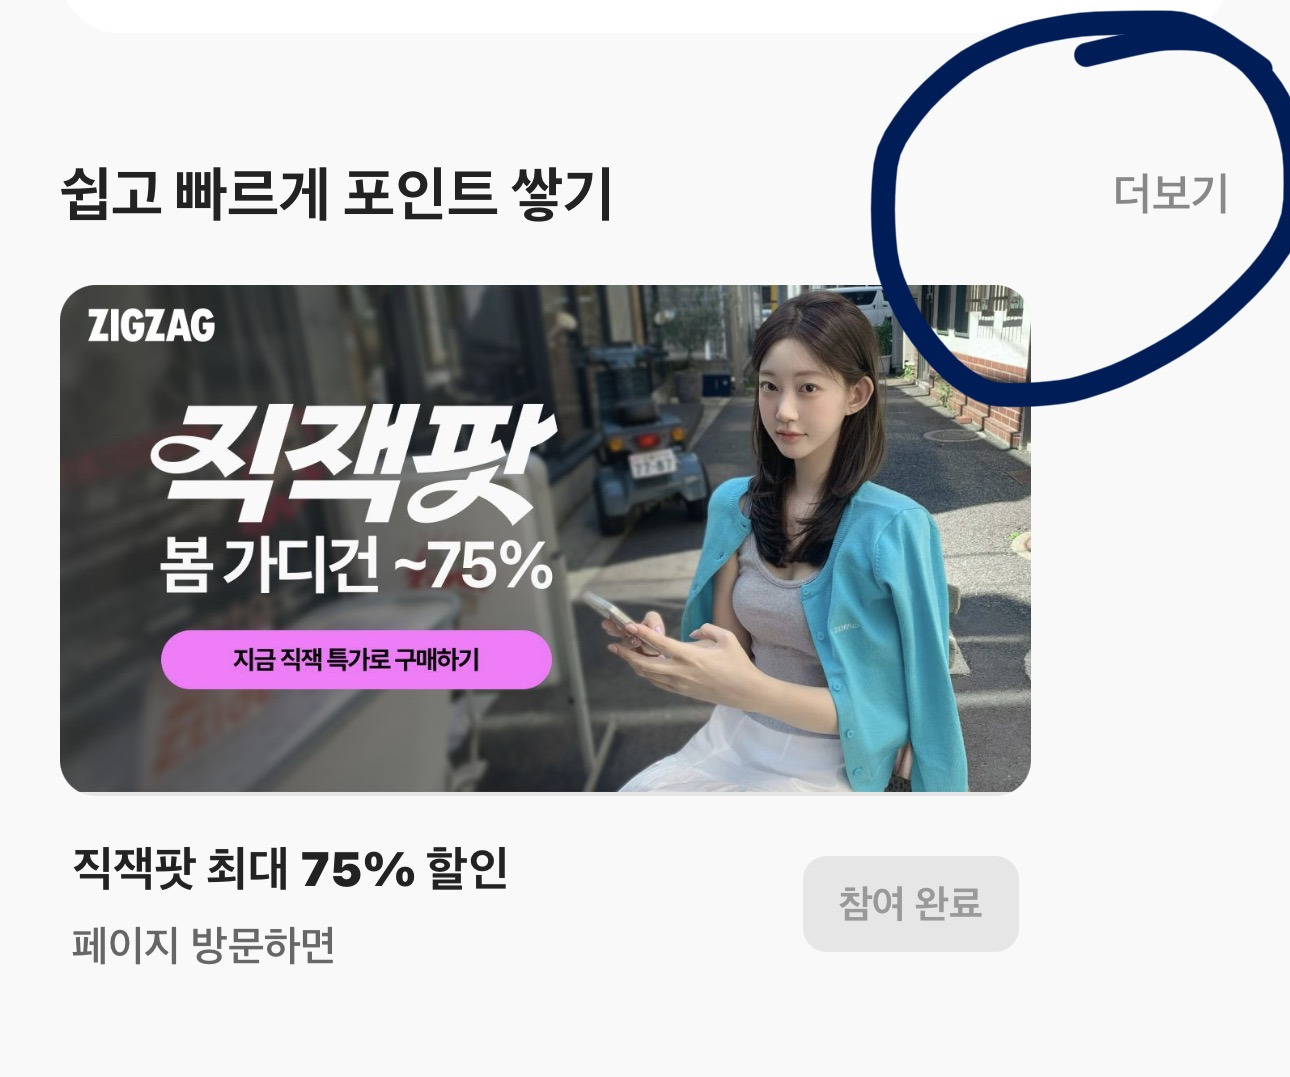Screen dimensions: 1290x1077
Task: Tap the pink 지금 직잭 특가로 구매하기 button
Action: [356, 660]
